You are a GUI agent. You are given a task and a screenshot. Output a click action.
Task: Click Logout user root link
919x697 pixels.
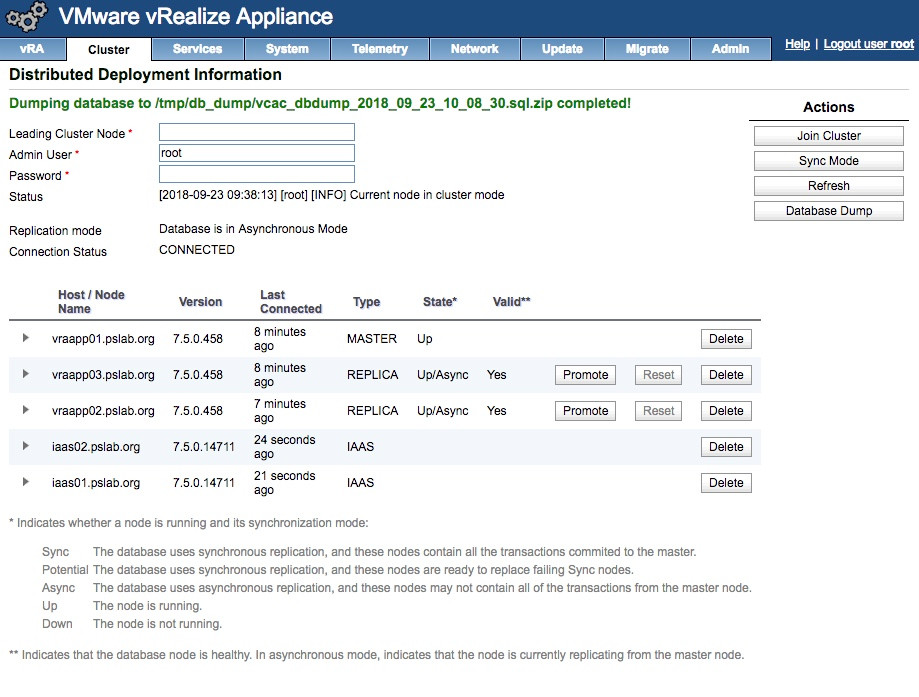point(869,44)
